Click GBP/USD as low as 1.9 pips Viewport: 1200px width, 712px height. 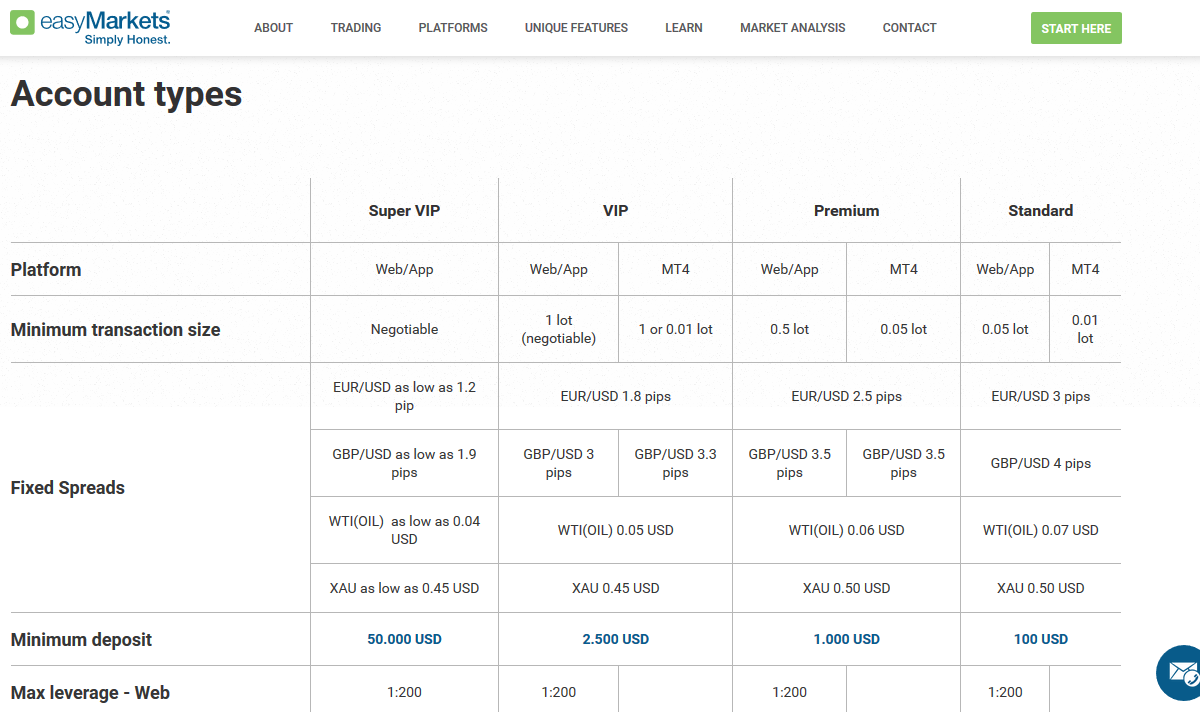pyautogui.click(x=404, y=463)
